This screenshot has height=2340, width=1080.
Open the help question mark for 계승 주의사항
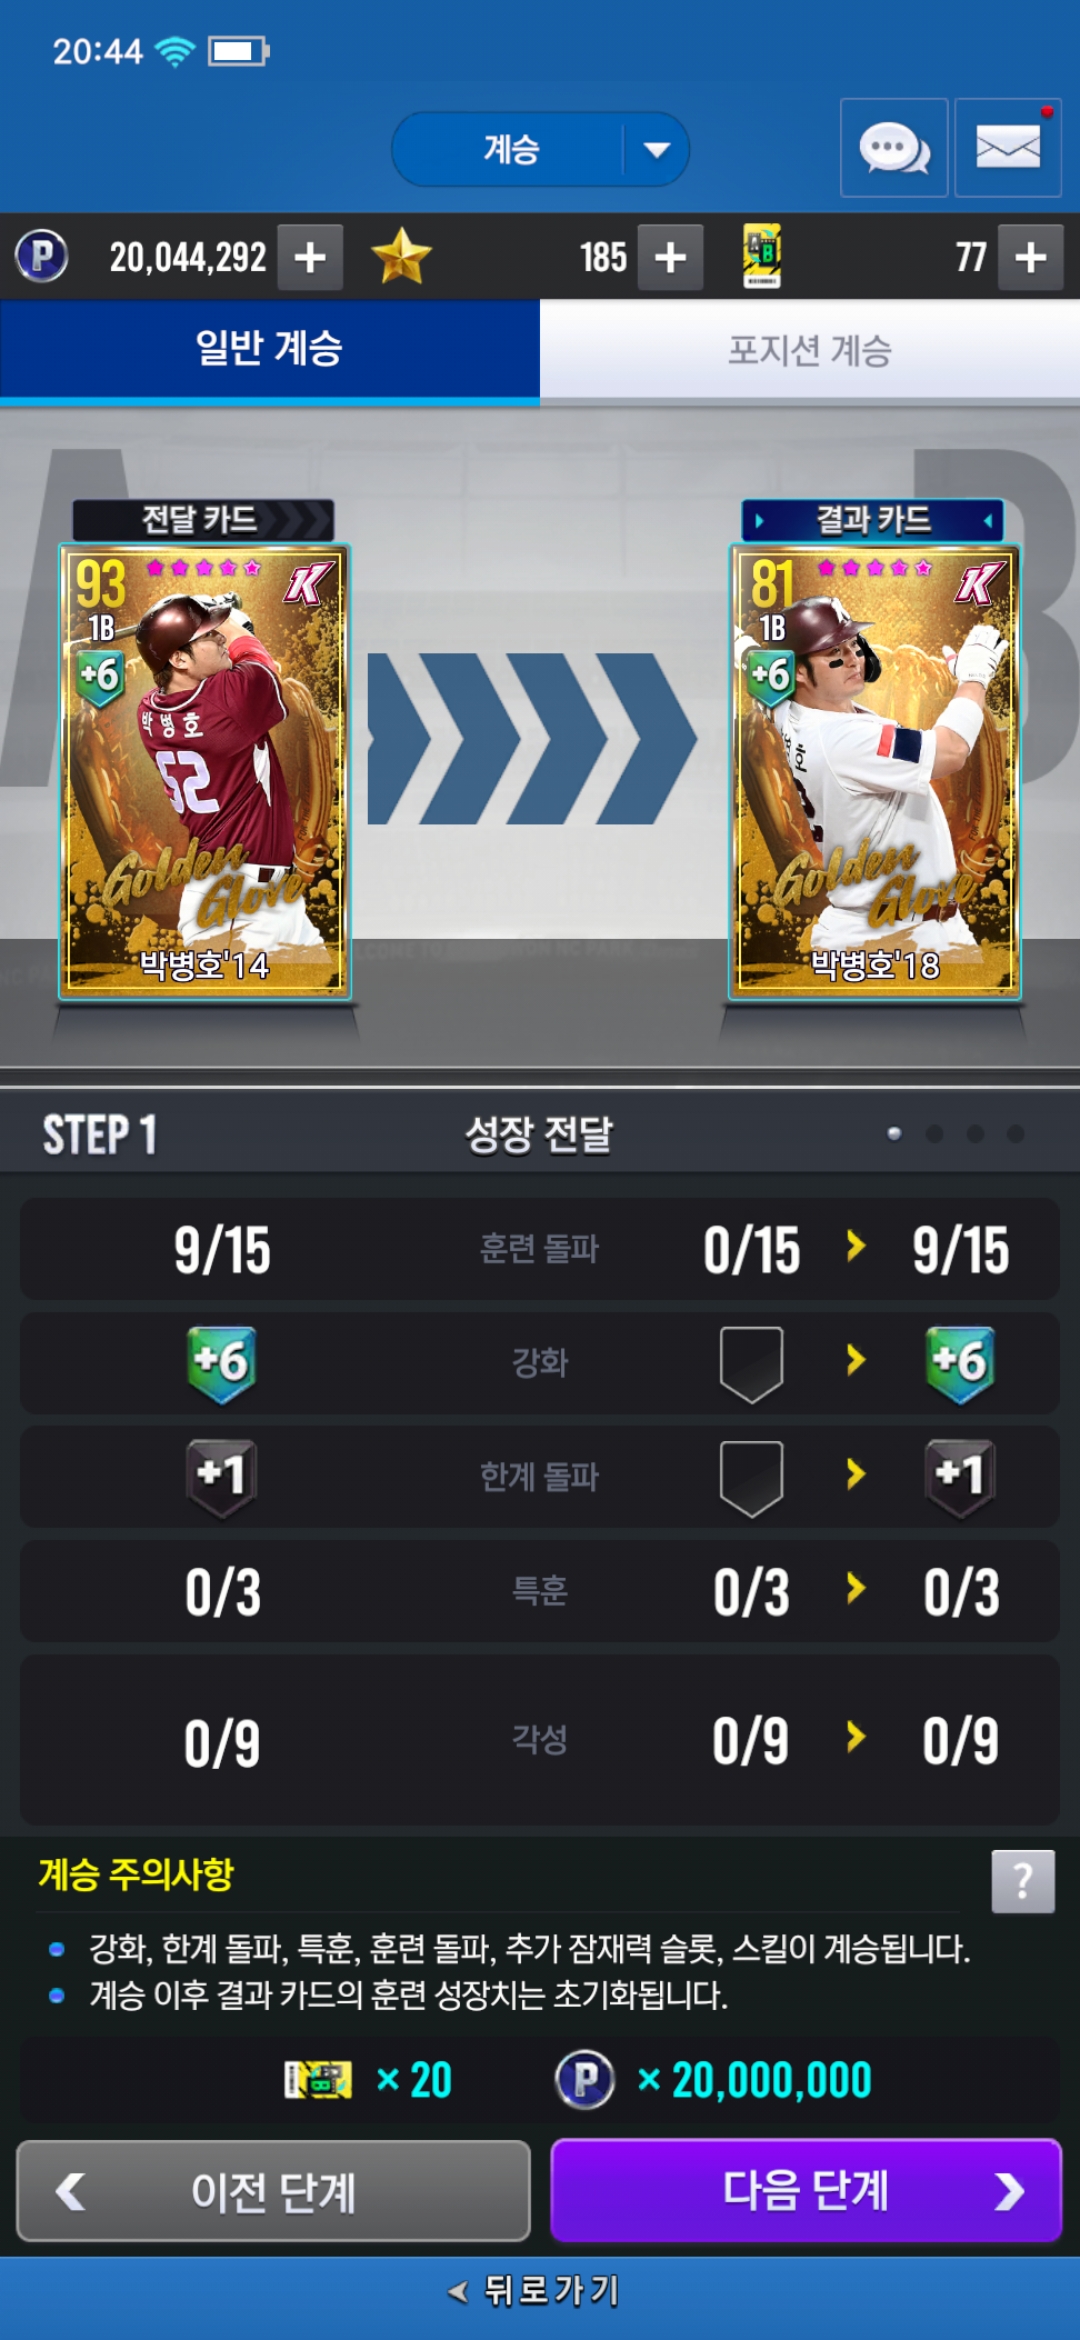(x=1023, y=1881)
